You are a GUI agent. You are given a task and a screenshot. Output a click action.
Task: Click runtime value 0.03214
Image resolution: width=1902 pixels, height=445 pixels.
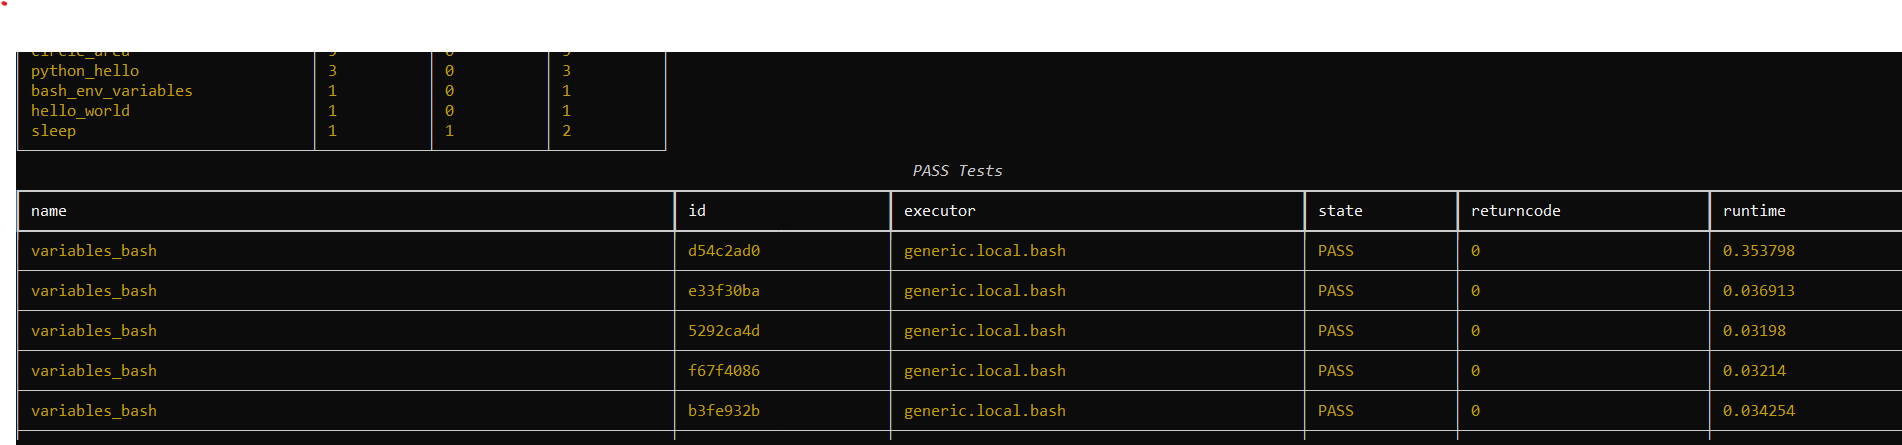pos(1754,371)
